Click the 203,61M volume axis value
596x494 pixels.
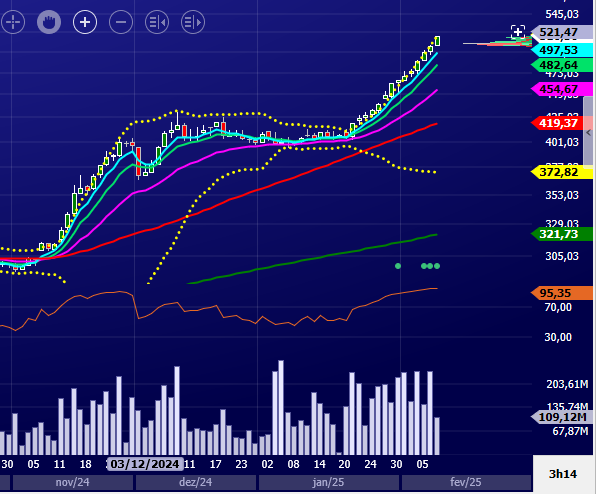[567, 384]
